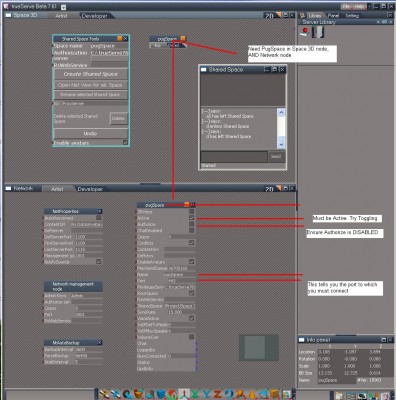The height and width of the screenshot is (400, 396).
Task: Toggle the Conflicts checkbox
Action: pyautogui.click(x=191, y=242)
